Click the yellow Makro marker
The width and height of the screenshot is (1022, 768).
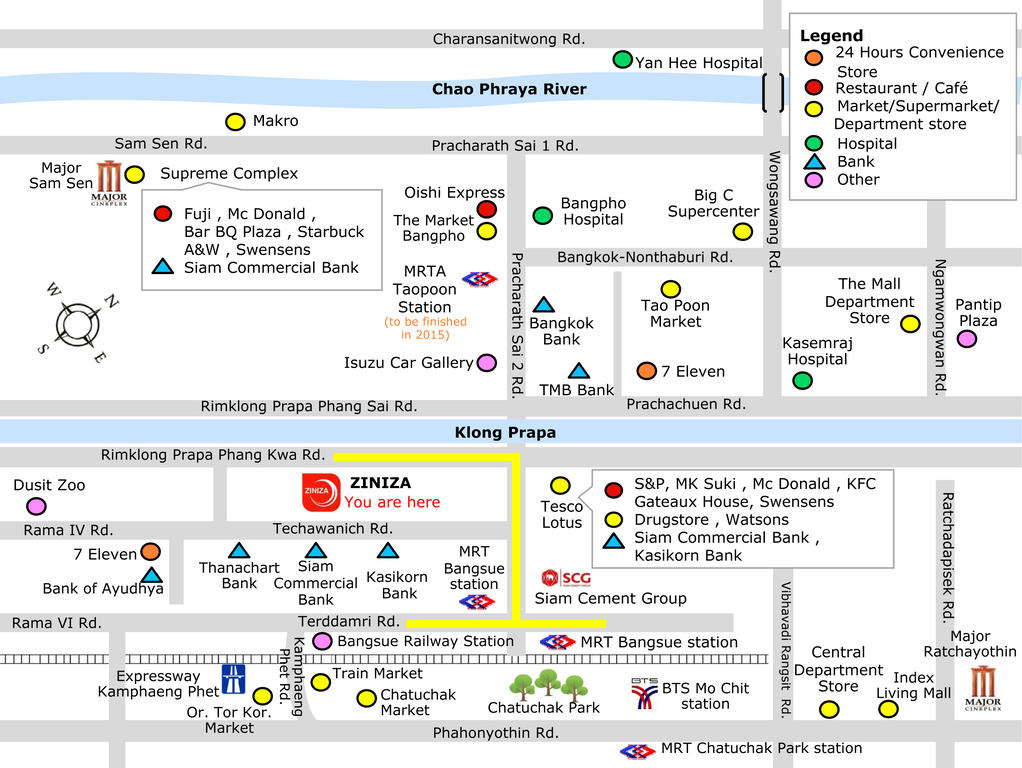235,121
